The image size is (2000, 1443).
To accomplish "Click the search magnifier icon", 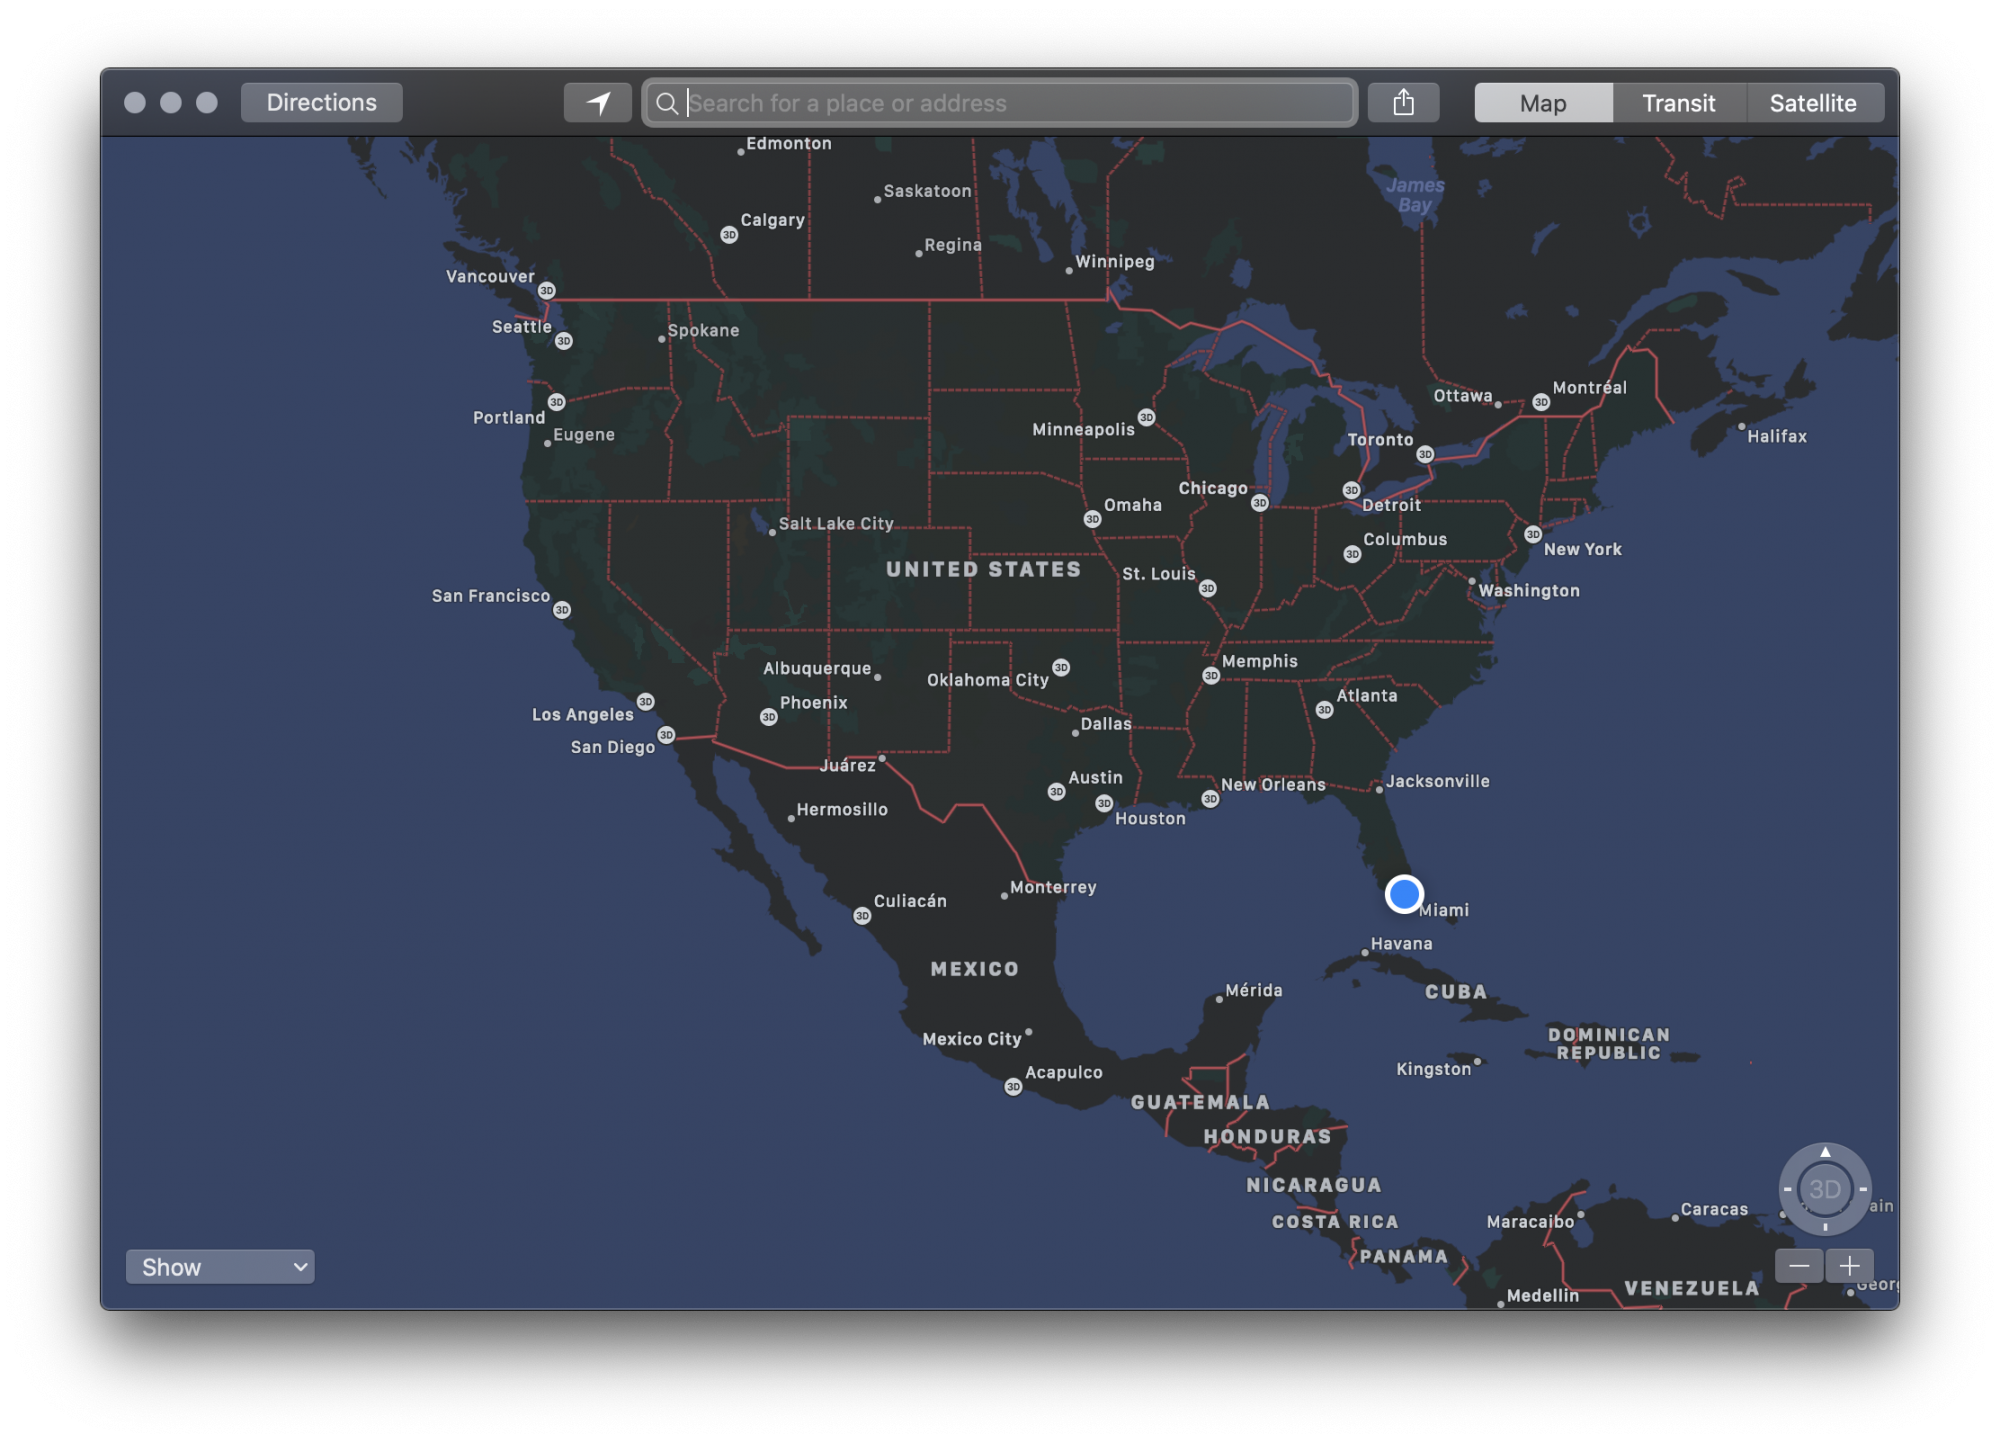I will [x=667, y=103].
